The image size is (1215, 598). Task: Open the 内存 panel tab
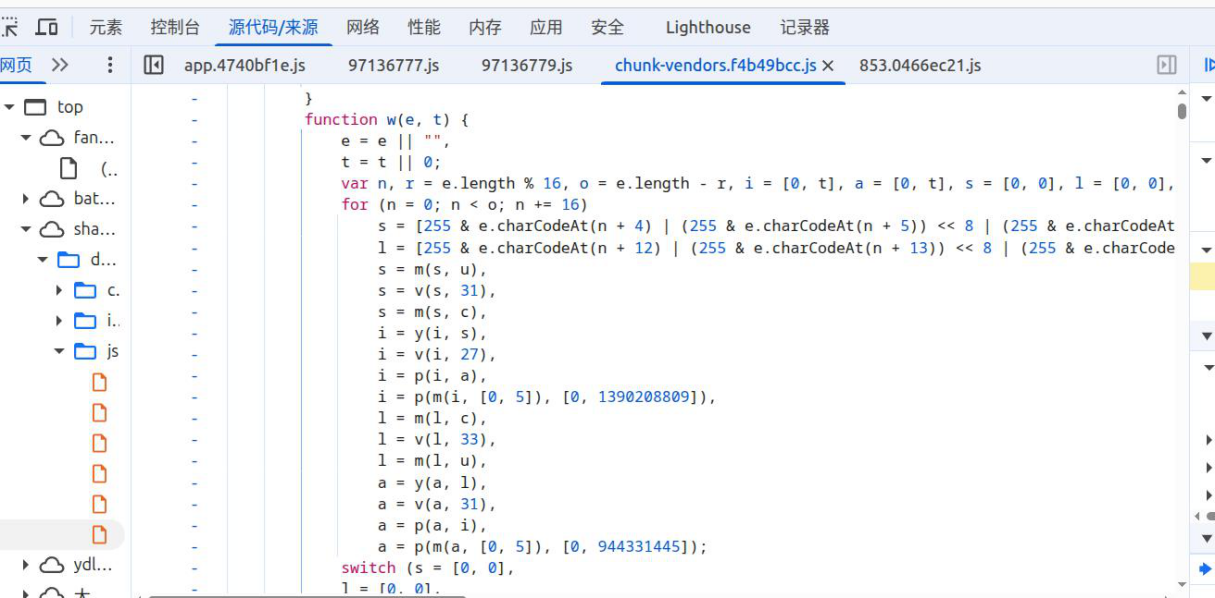coord(485,28)
